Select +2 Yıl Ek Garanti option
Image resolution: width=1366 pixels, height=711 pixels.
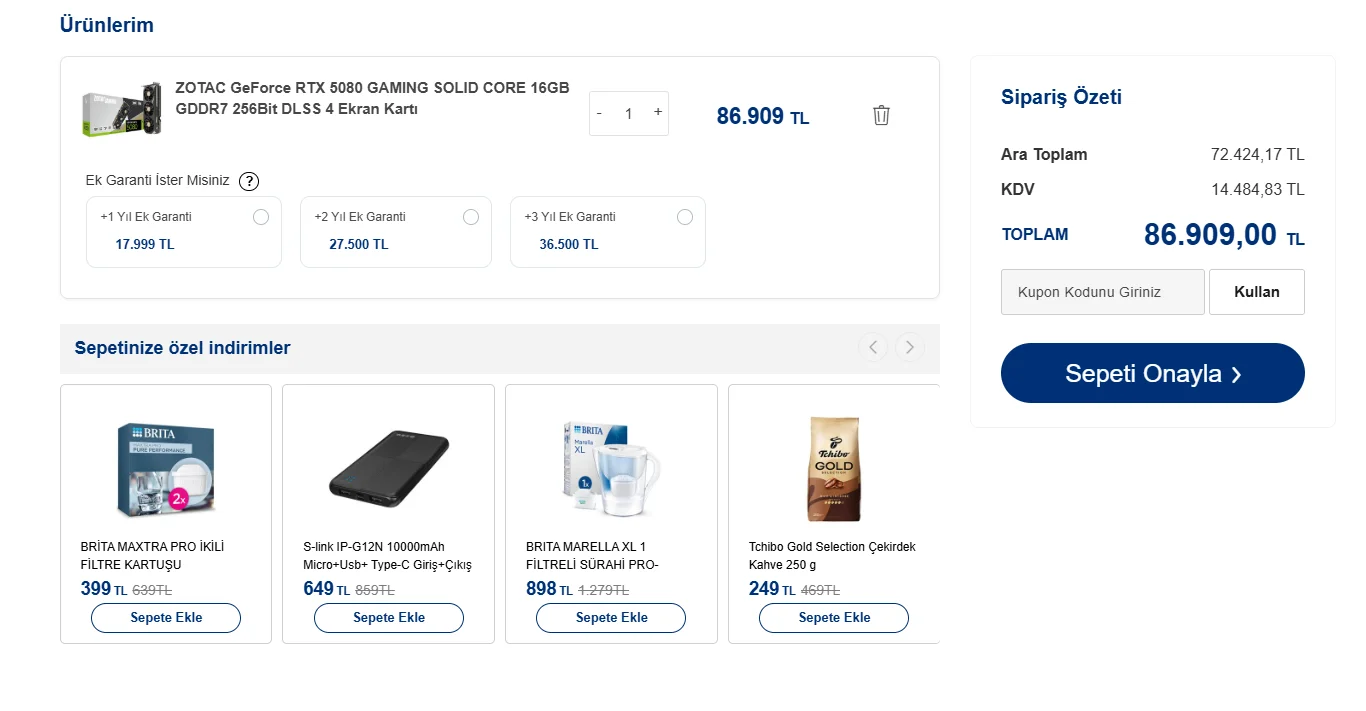click(471, 217)
